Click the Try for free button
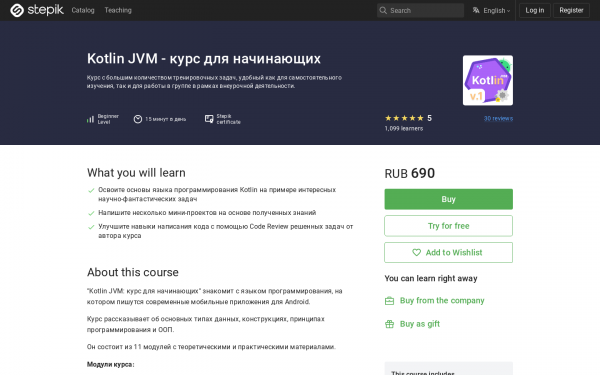 pos(448,226)
